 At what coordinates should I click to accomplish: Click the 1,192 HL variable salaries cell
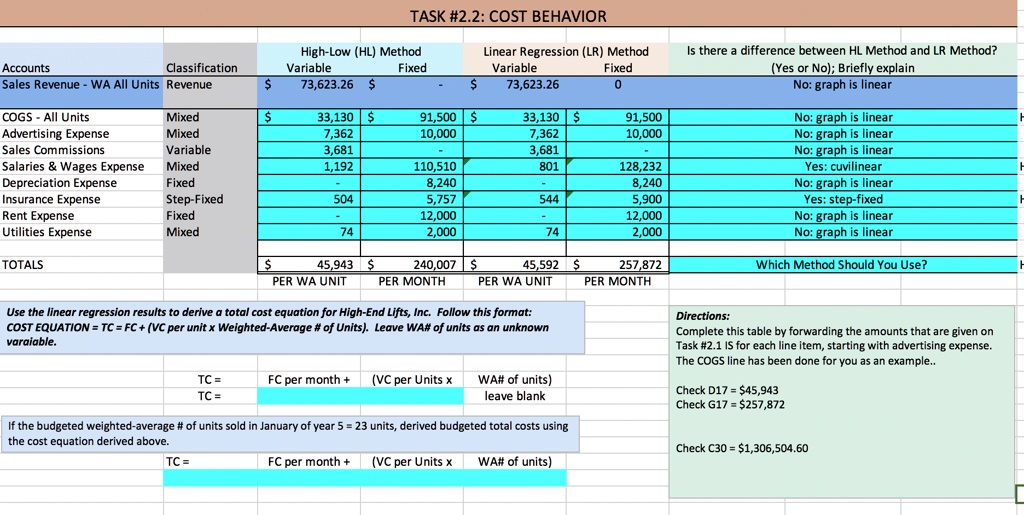coord(309,166)
